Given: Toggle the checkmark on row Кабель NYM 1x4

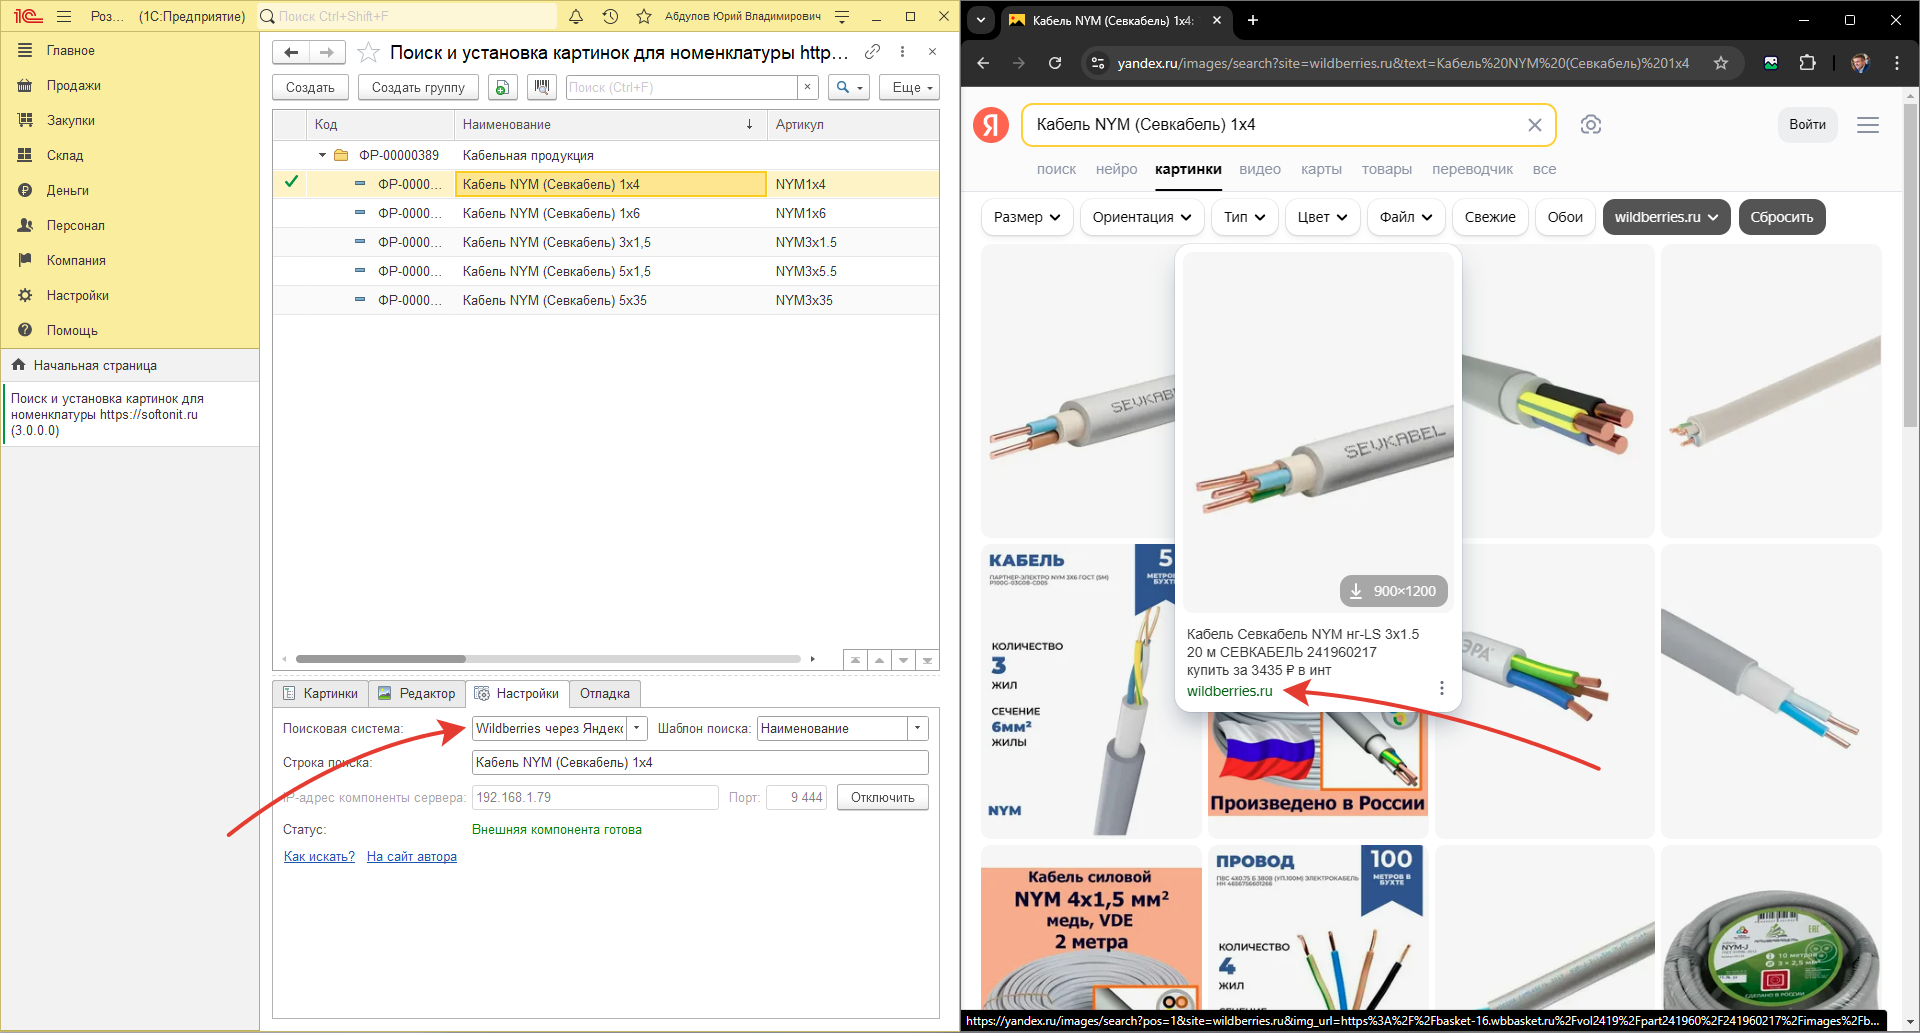Looking at the screenshot, I should [x=291, y=183].
